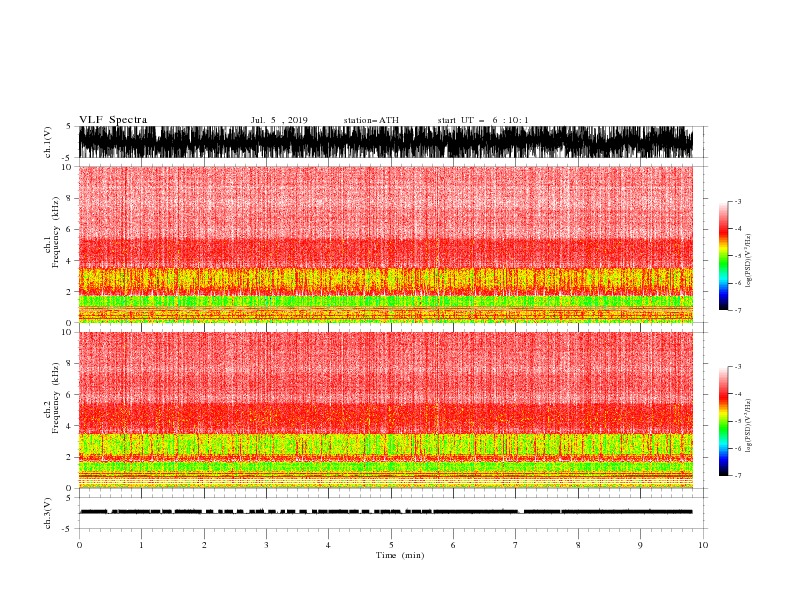Click the time axis tick label '10'

coord(703,545)
